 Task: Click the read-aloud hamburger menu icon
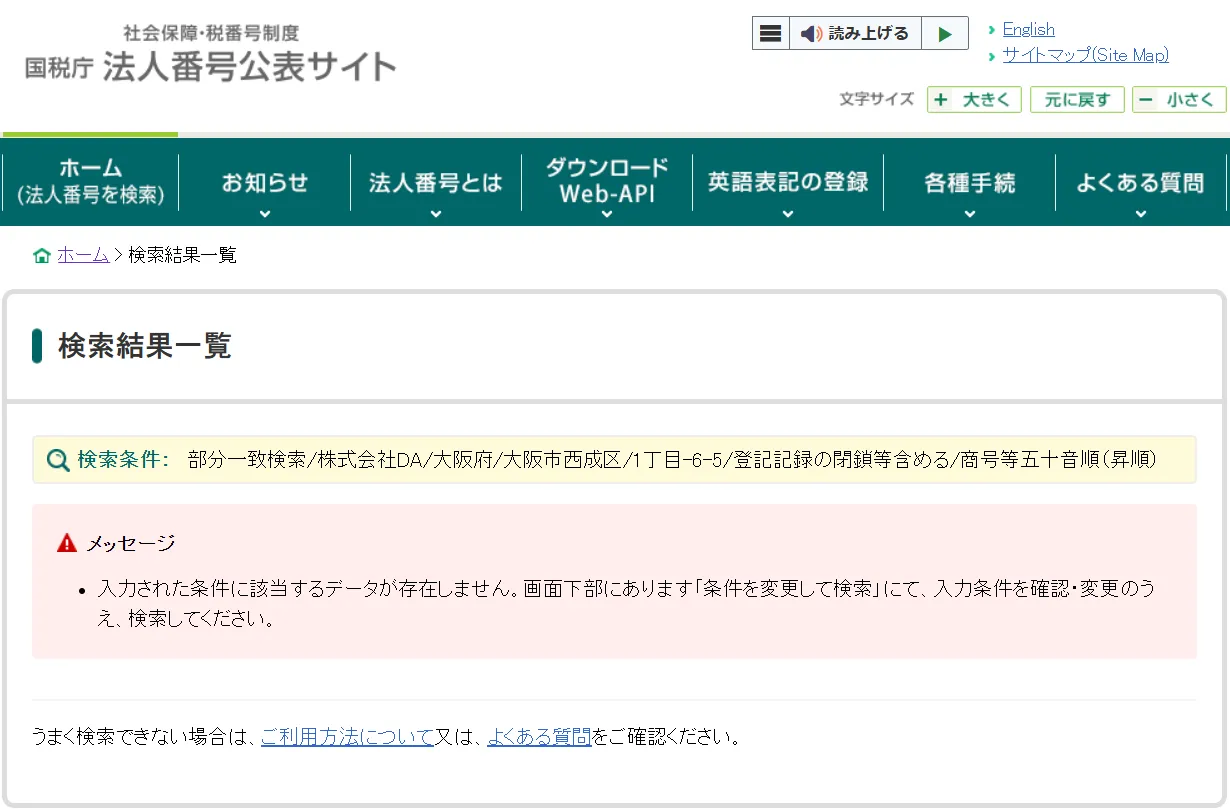pyautogui.click(x=770, y=33)
